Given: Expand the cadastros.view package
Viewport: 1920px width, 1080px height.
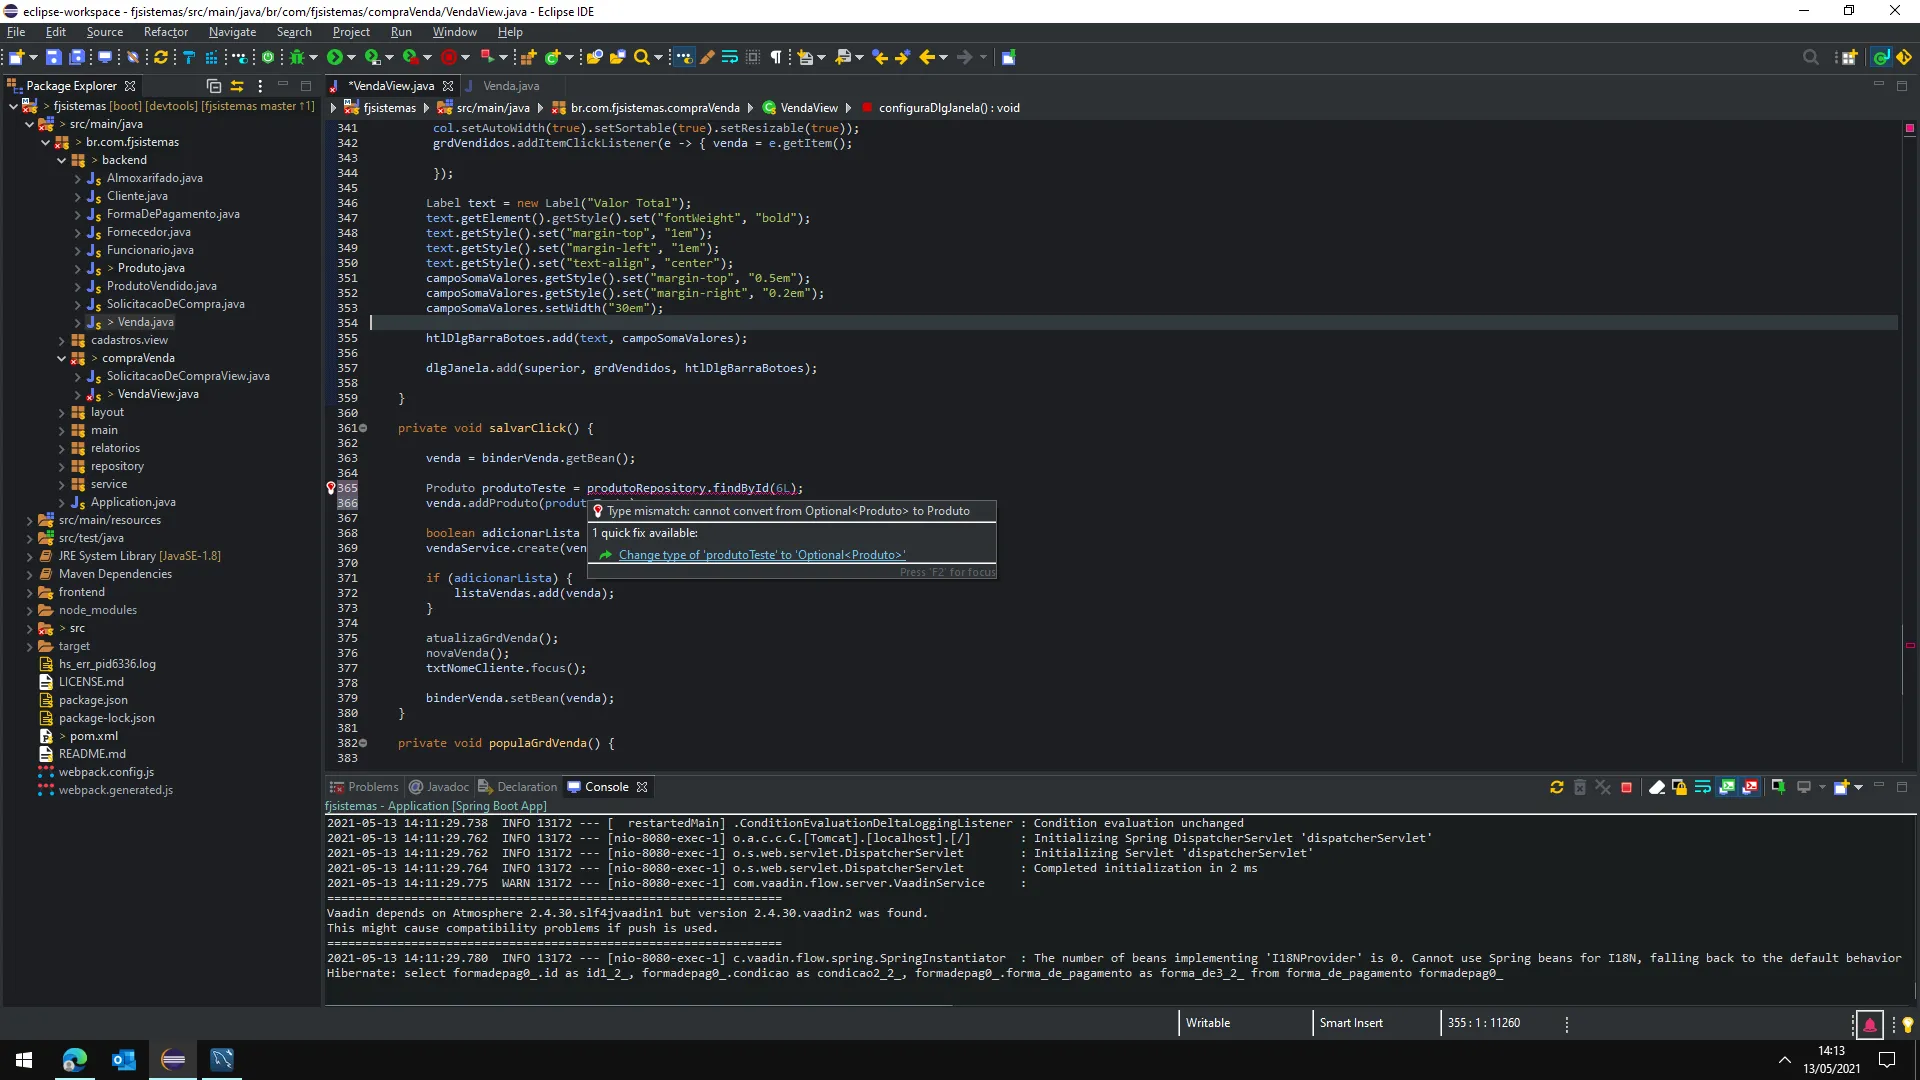Looking at the screenshot, I should 62,340.
